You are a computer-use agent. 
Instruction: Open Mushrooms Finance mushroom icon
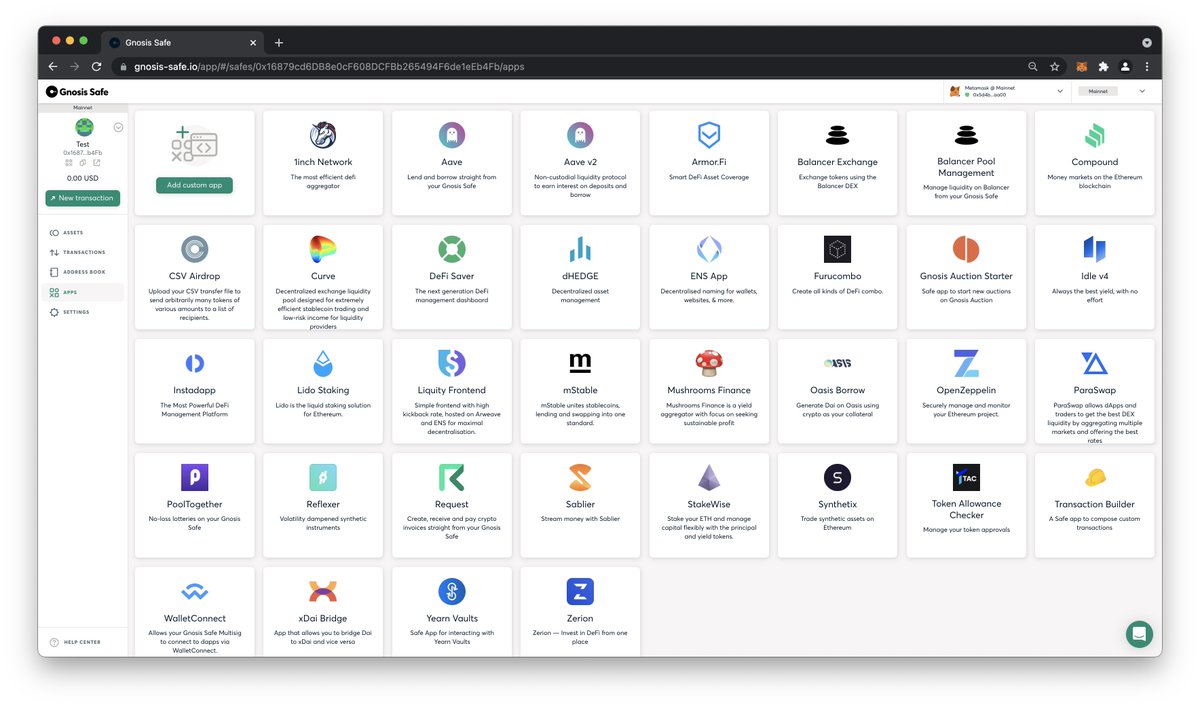tap(709, 363)
